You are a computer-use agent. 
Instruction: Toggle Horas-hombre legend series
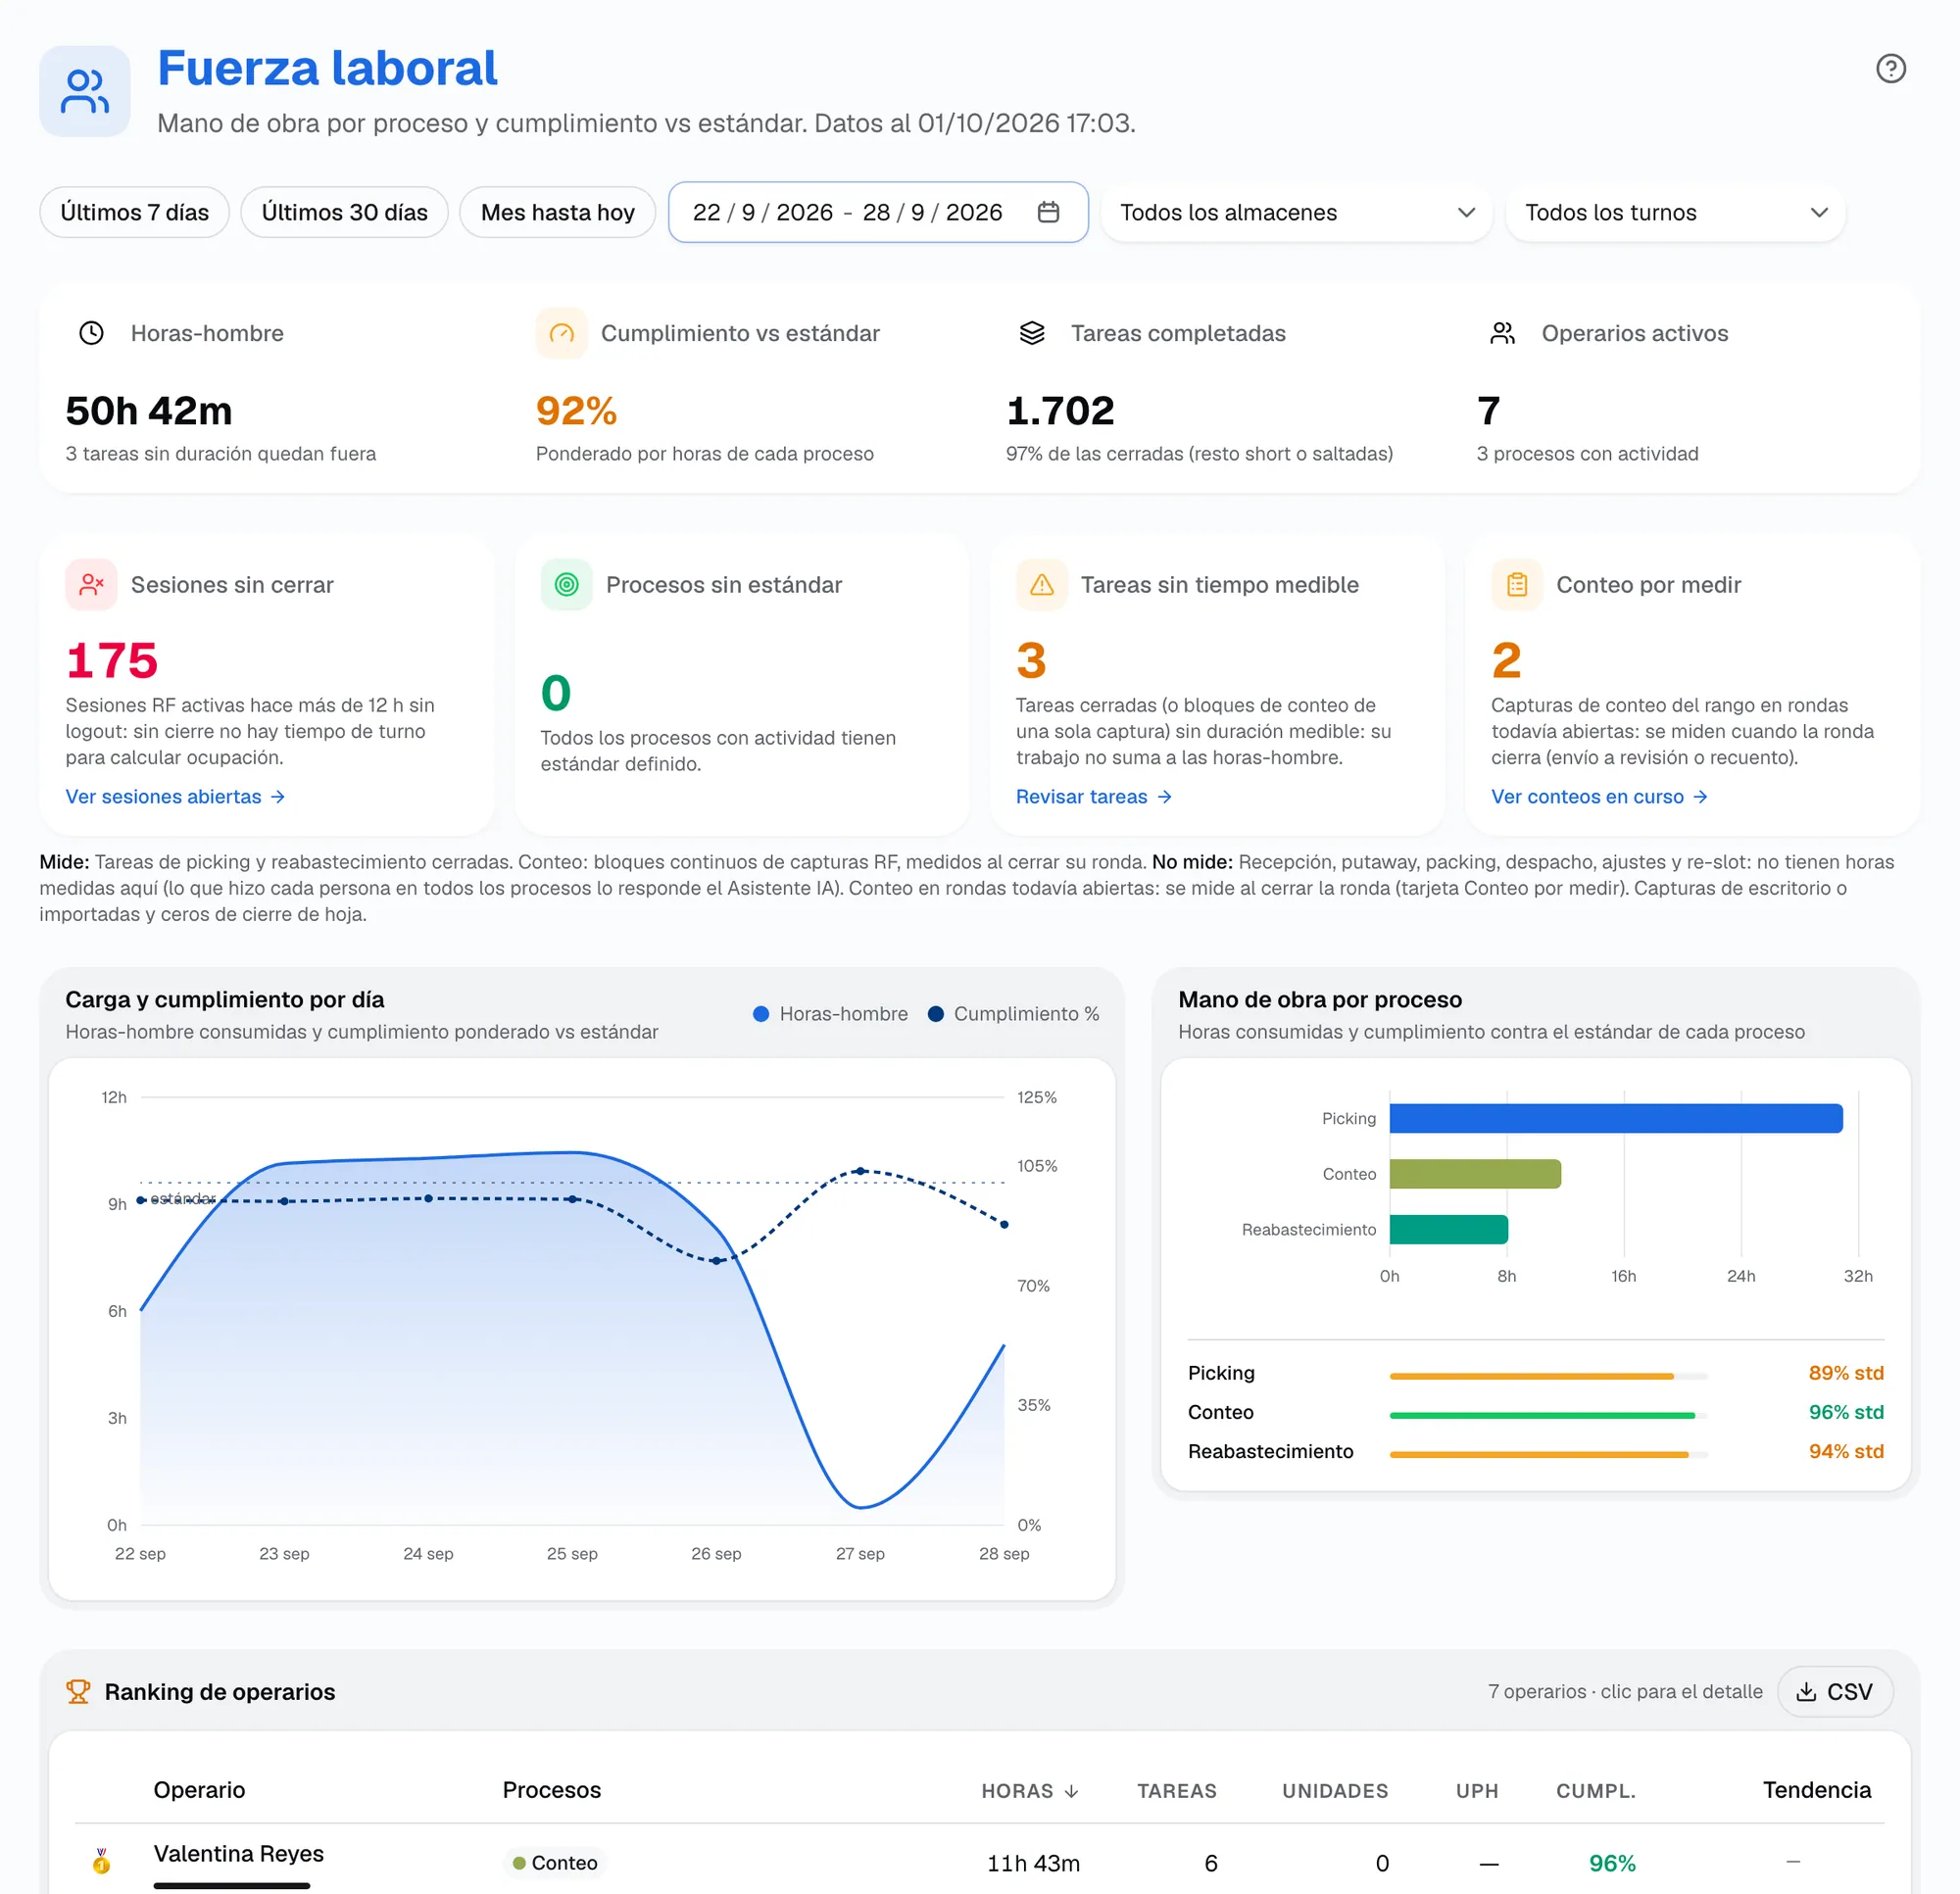pos(830,1013)
